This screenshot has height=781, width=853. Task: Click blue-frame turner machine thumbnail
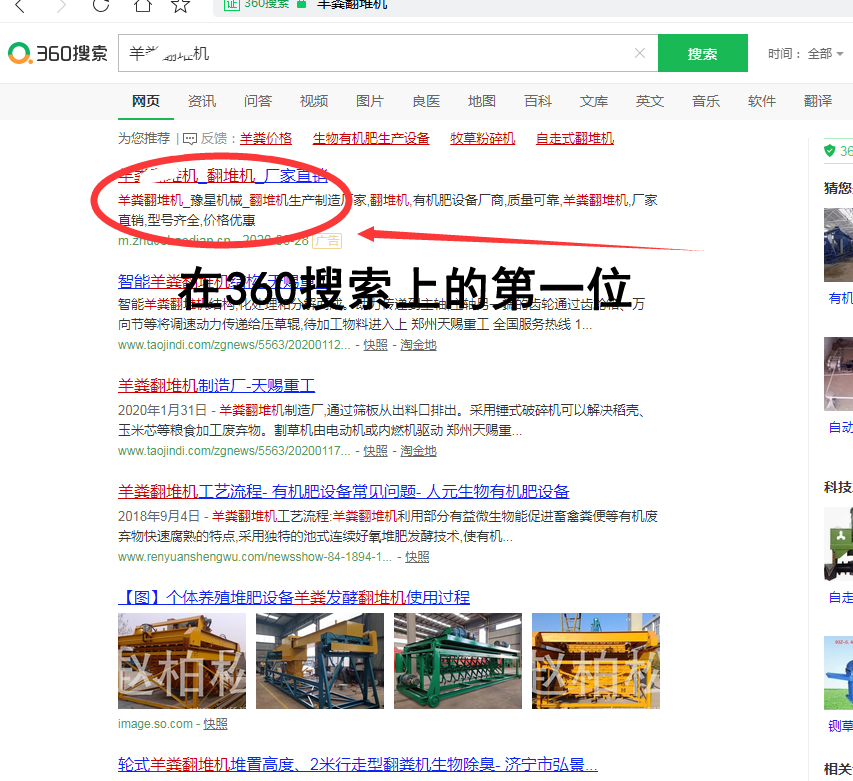(320, 661)
